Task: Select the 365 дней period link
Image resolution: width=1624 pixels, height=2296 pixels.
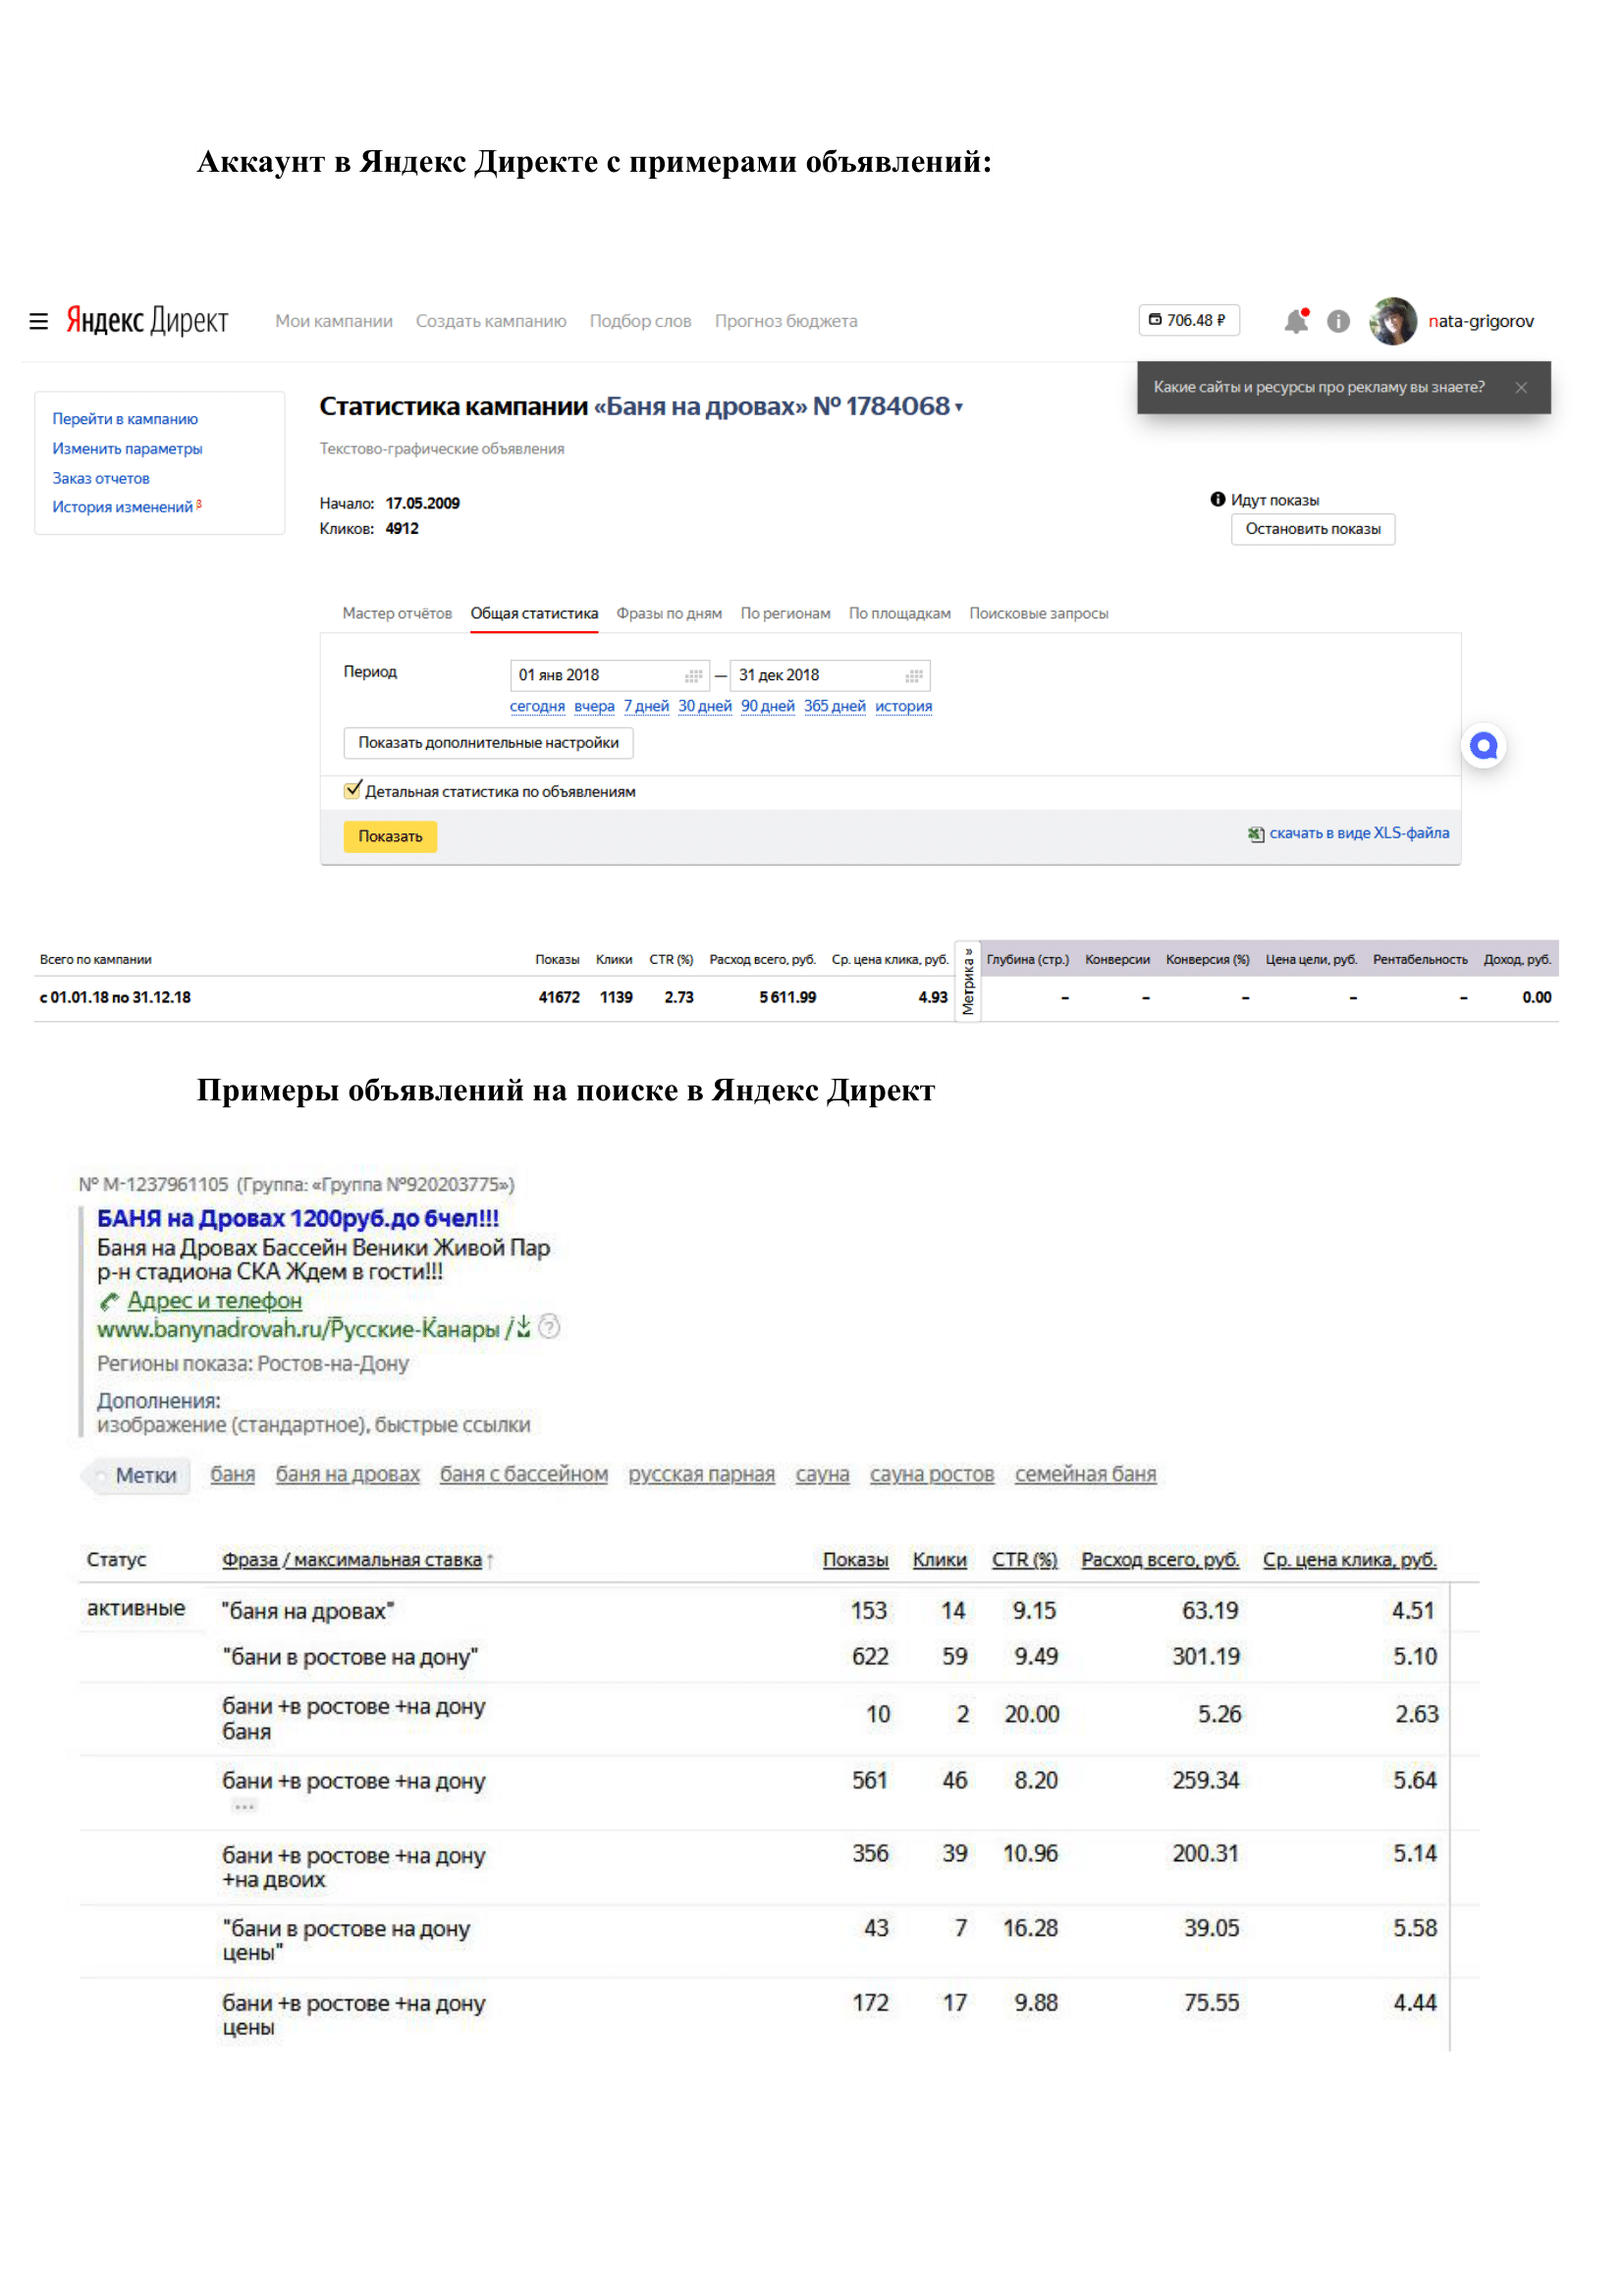Action: click(x=835, y=706)
